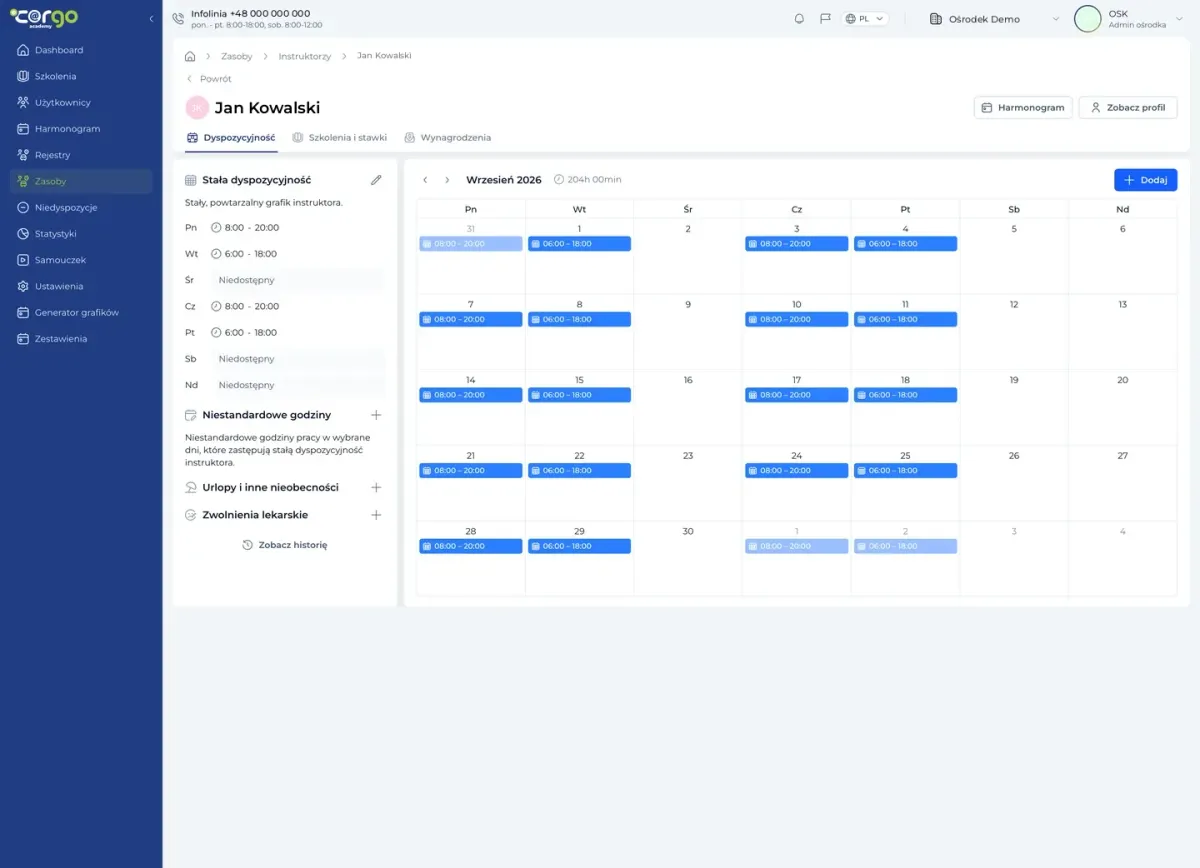
Task: Click the Zobacz historię link
Action: (x=285, y=545)
